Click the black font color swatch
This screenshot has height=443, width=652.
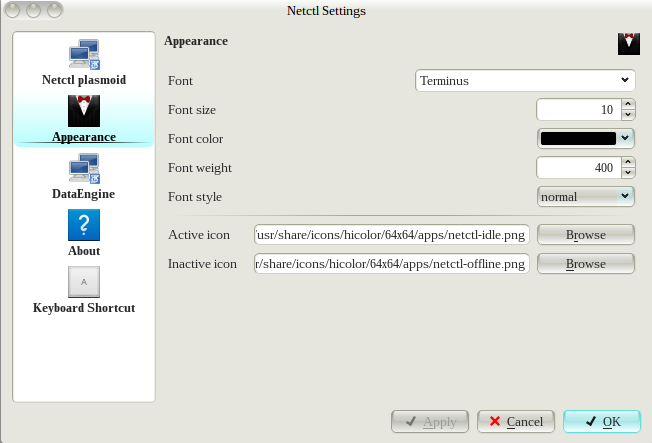pyautogui.click(x=578, y=138)
